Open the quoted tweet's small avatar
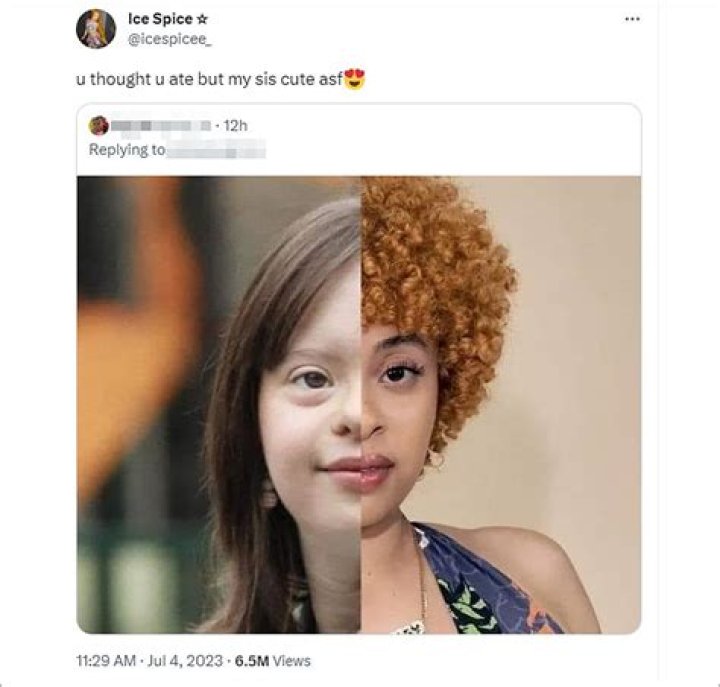 pyautogui.click(x=98, y=126)
